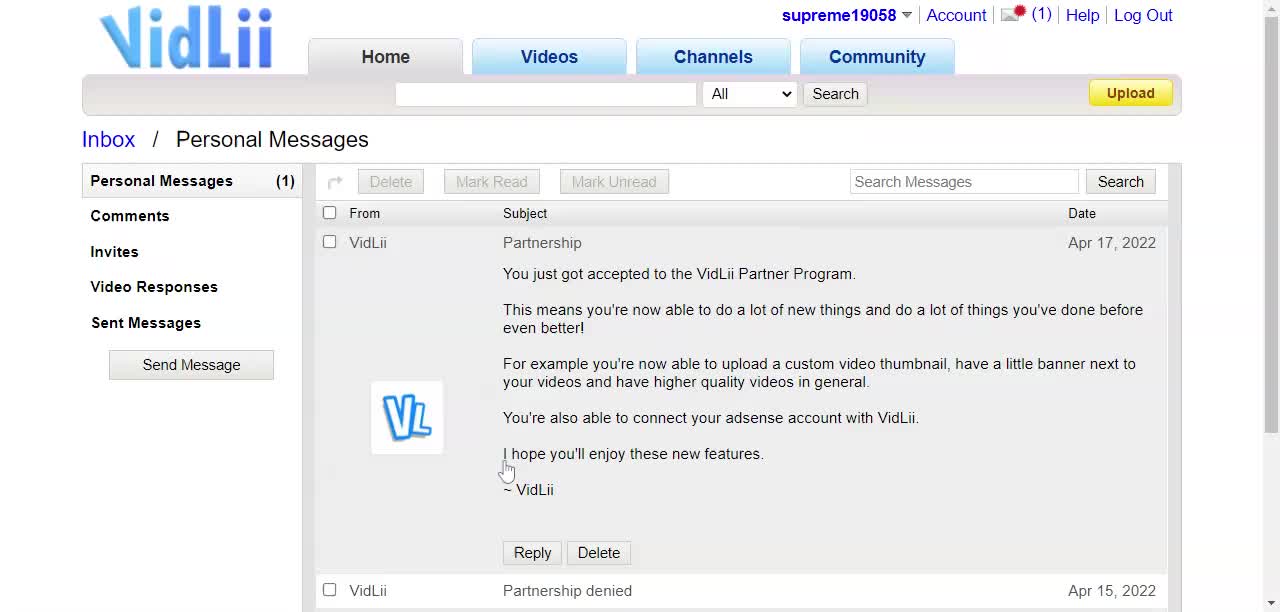Click the From column header
1280x612 pixels.
(365, 213)
